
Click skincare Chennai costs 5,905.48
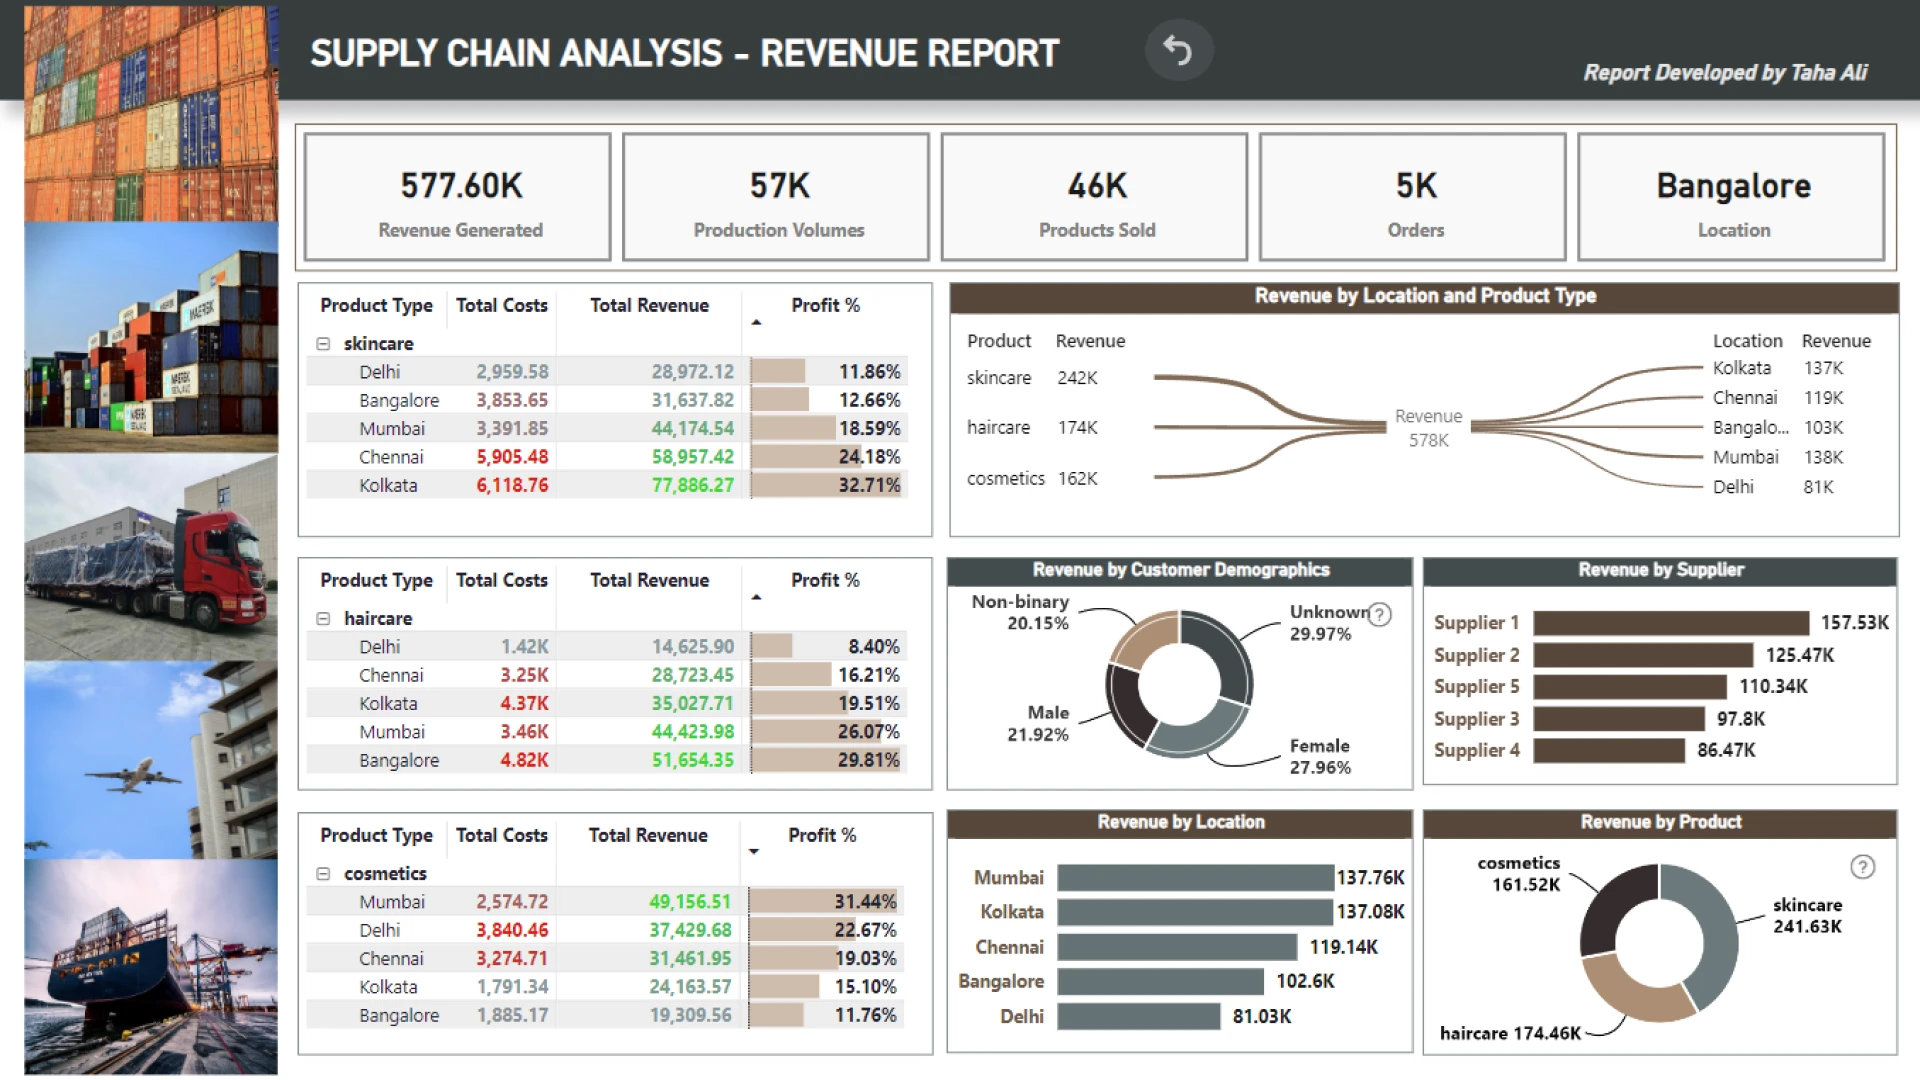click(512, 457)
